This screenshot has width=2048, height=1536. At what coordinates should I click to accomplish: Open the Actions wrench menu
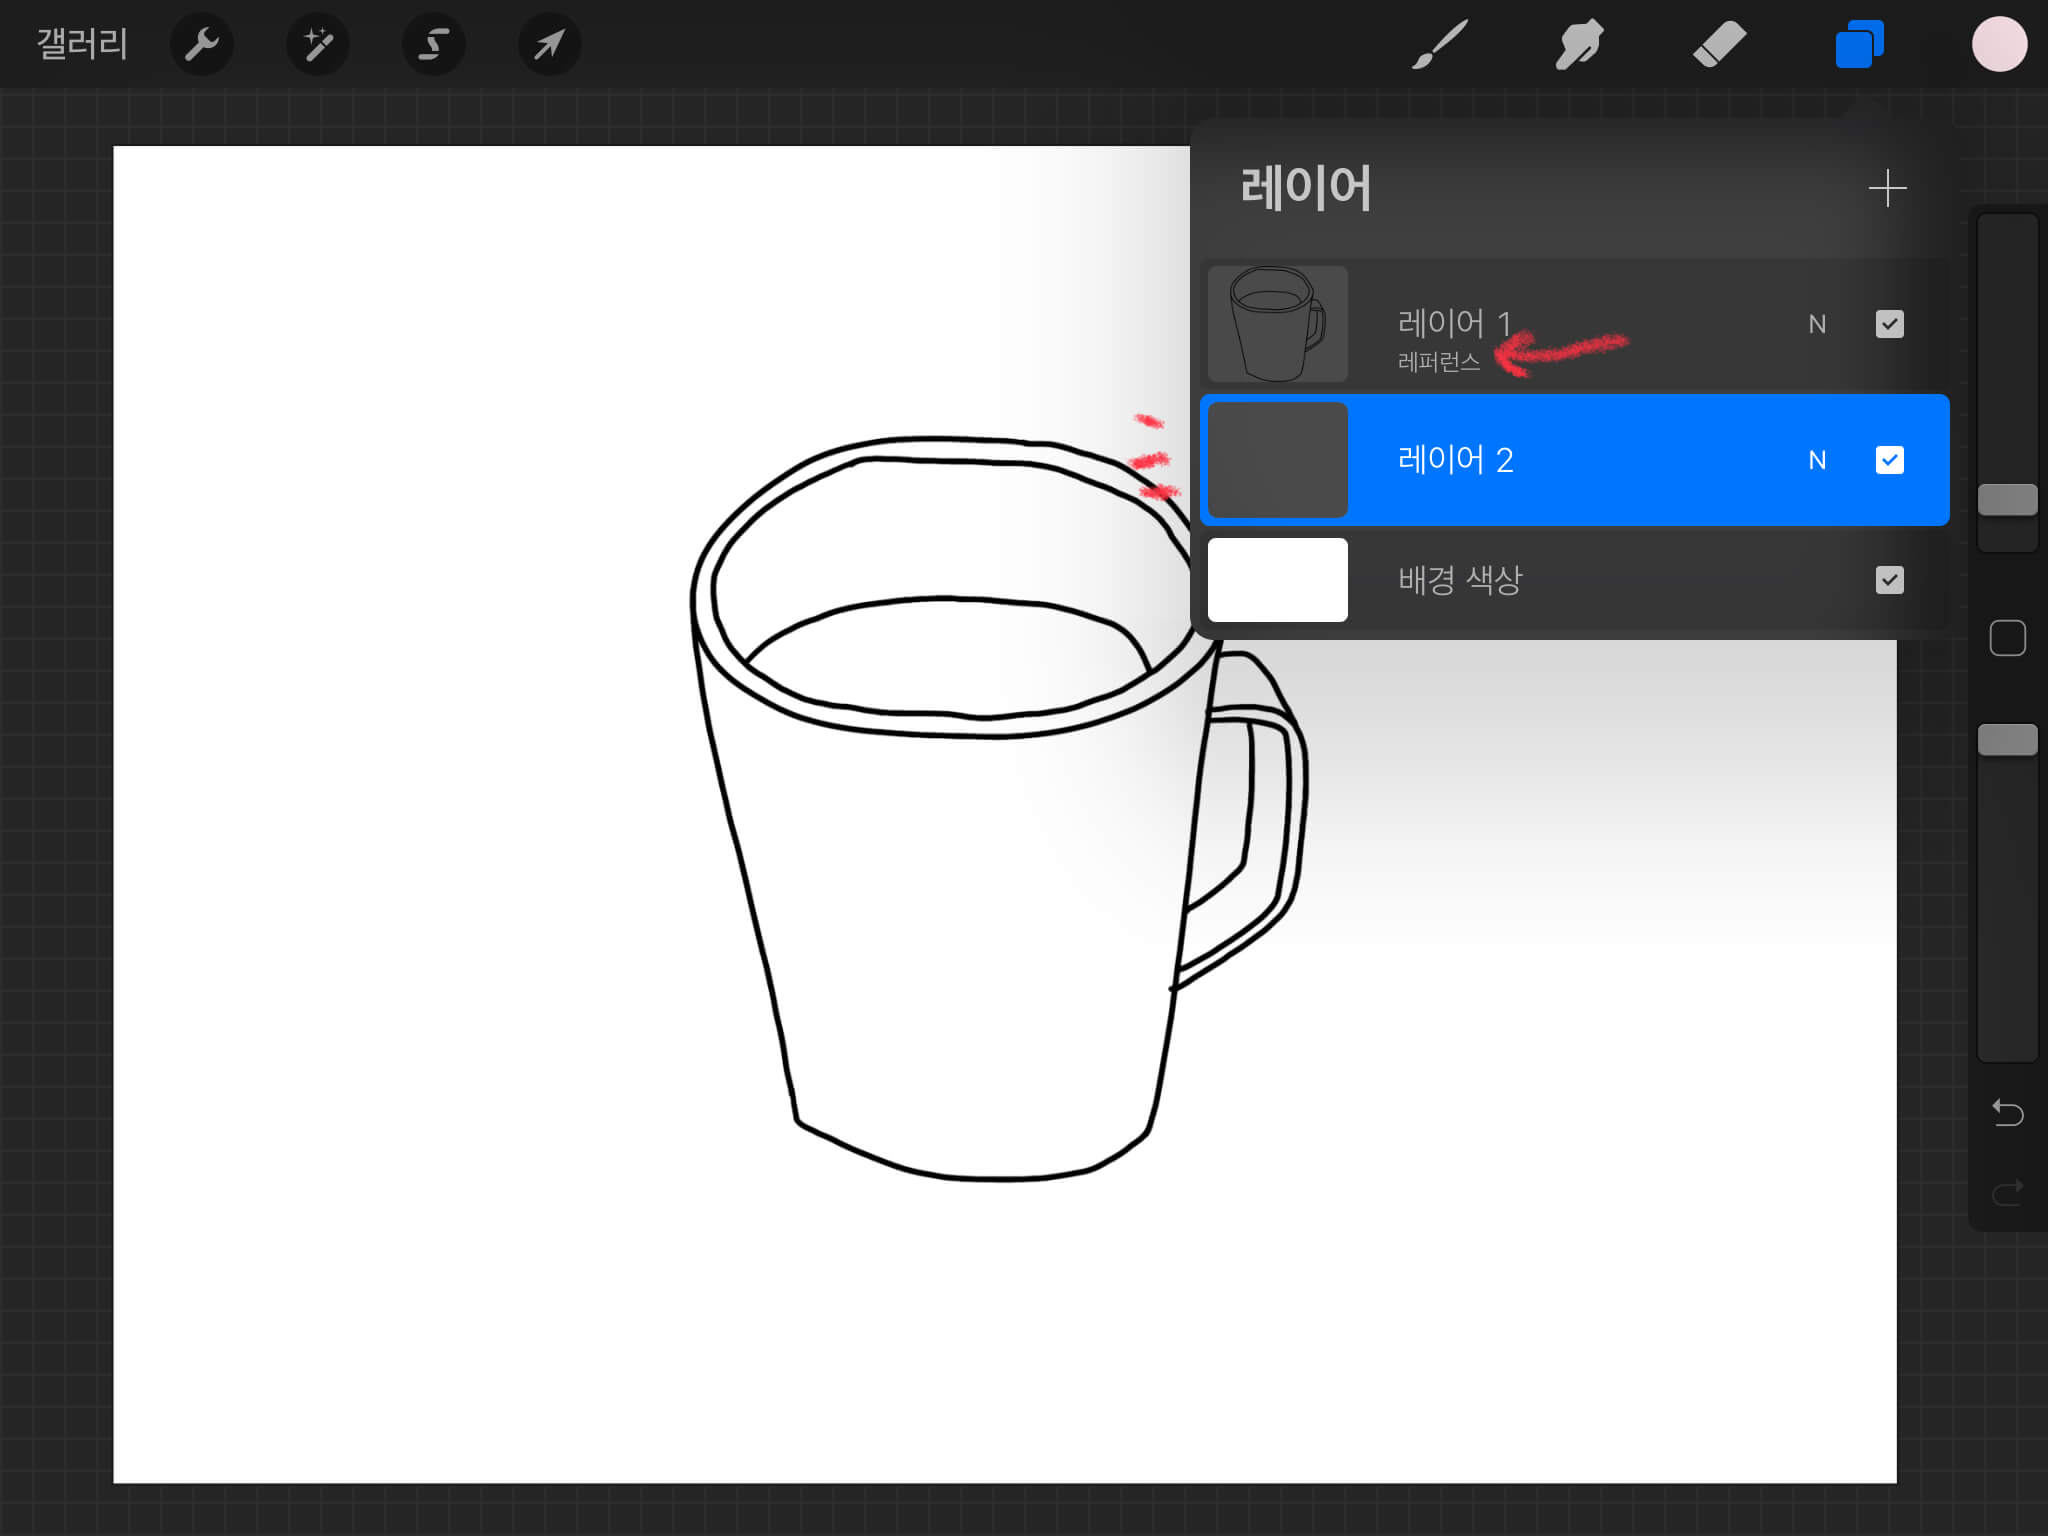coord(201,44)
